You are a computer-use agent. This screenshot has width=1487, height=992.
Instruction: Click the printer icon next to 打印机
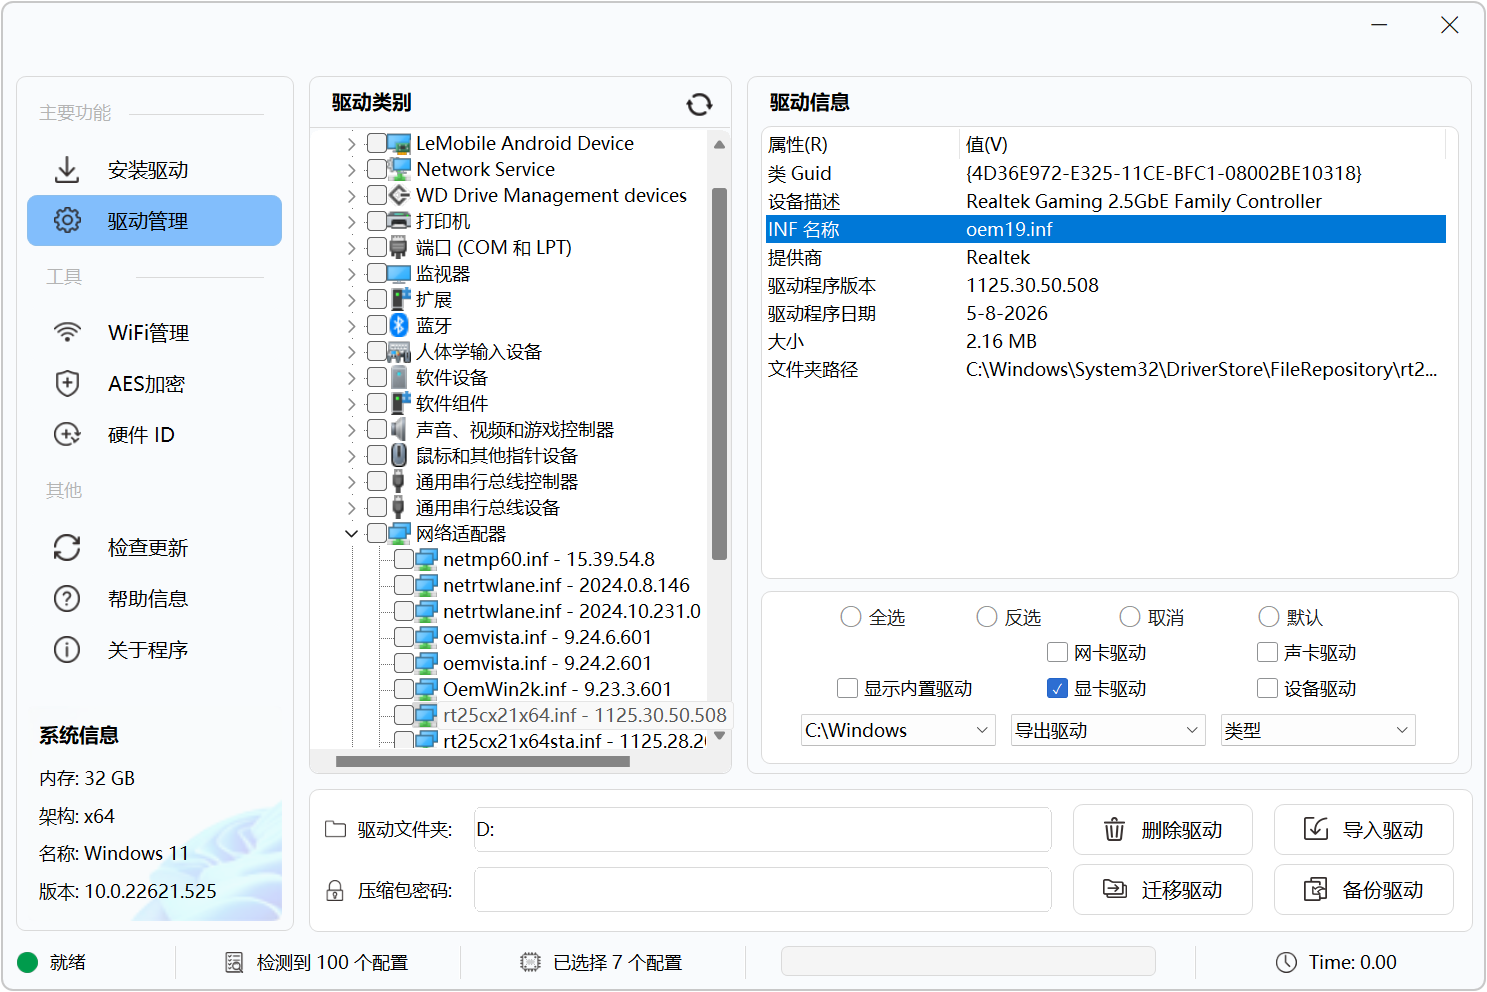(x=399, y=221)
